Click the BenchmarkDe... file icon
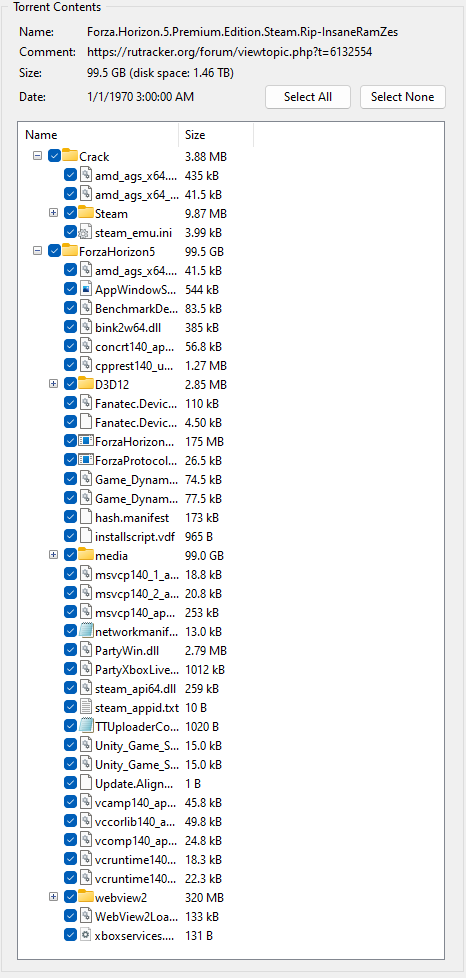The height and width of the screenshot is (978, 466). click(x=86, y=308)
